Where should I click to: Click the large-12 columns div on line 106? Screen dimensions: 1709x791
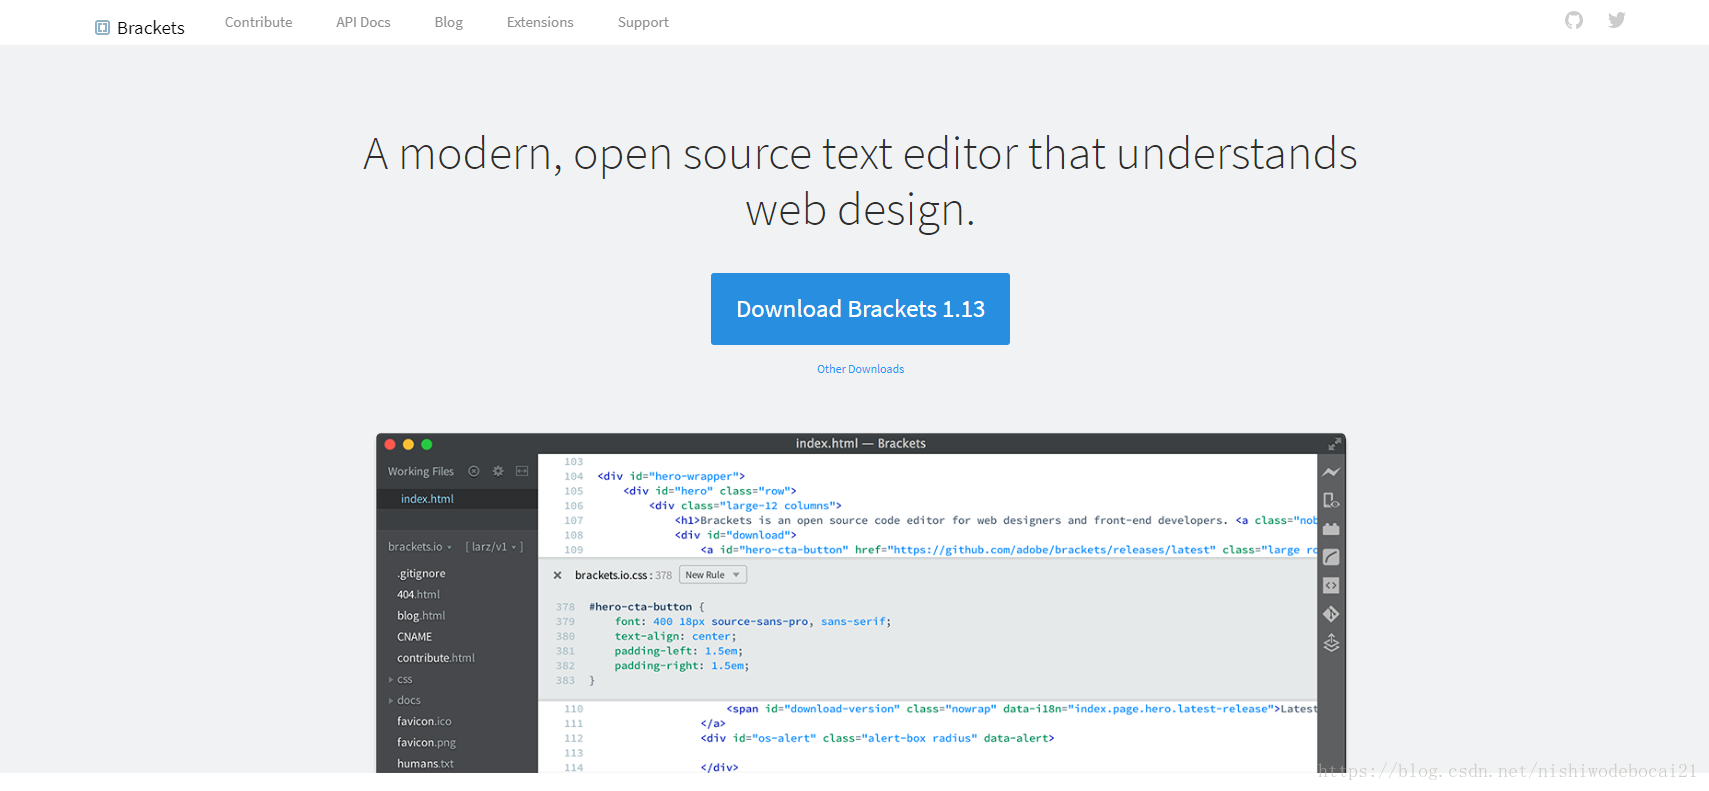(745, 506)
